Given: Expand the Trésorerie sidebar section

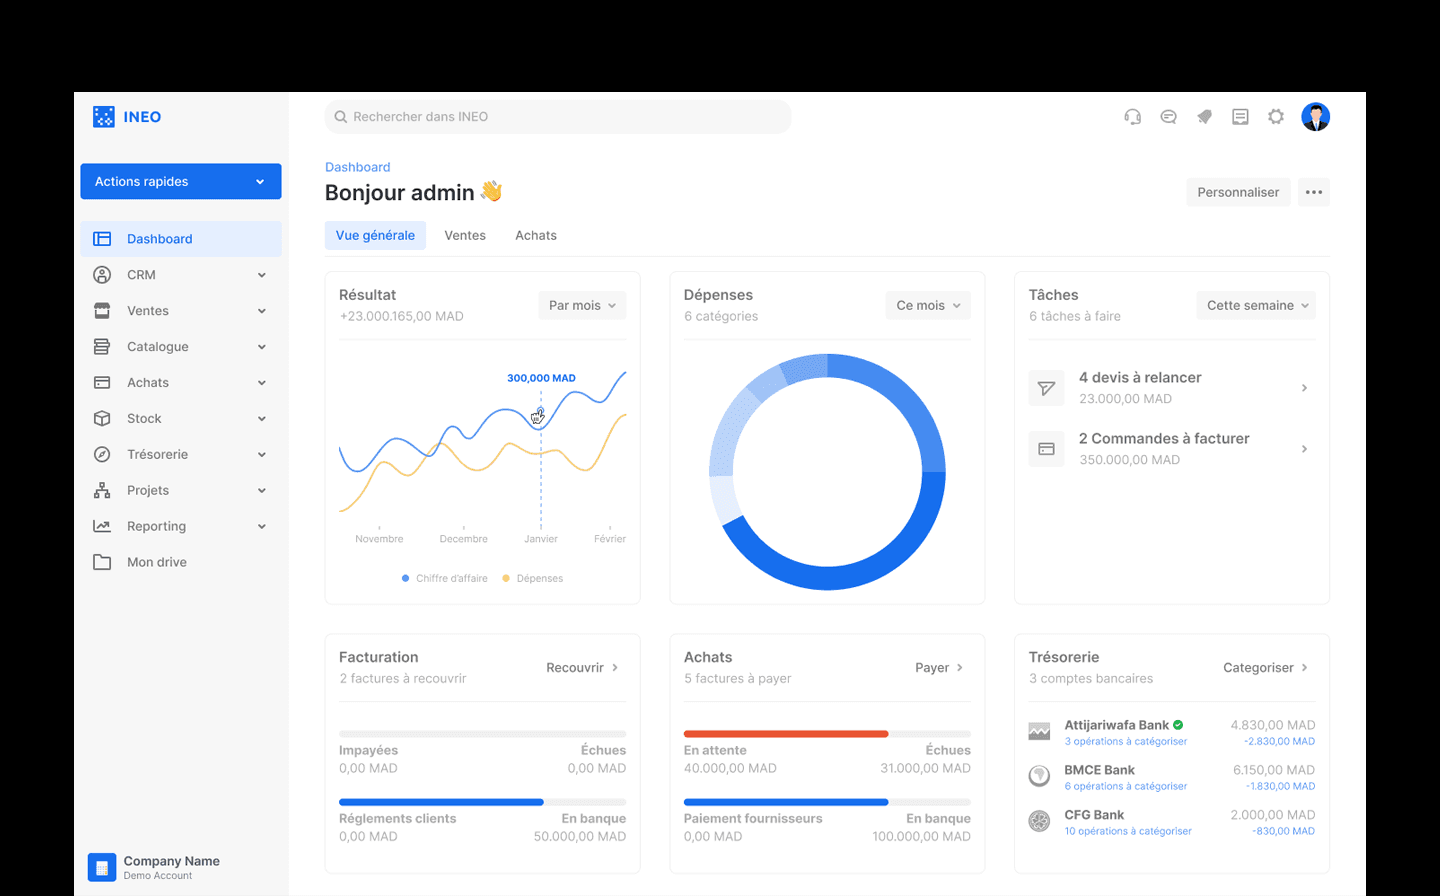Looking at the screenshot, I should coord(180,454).
